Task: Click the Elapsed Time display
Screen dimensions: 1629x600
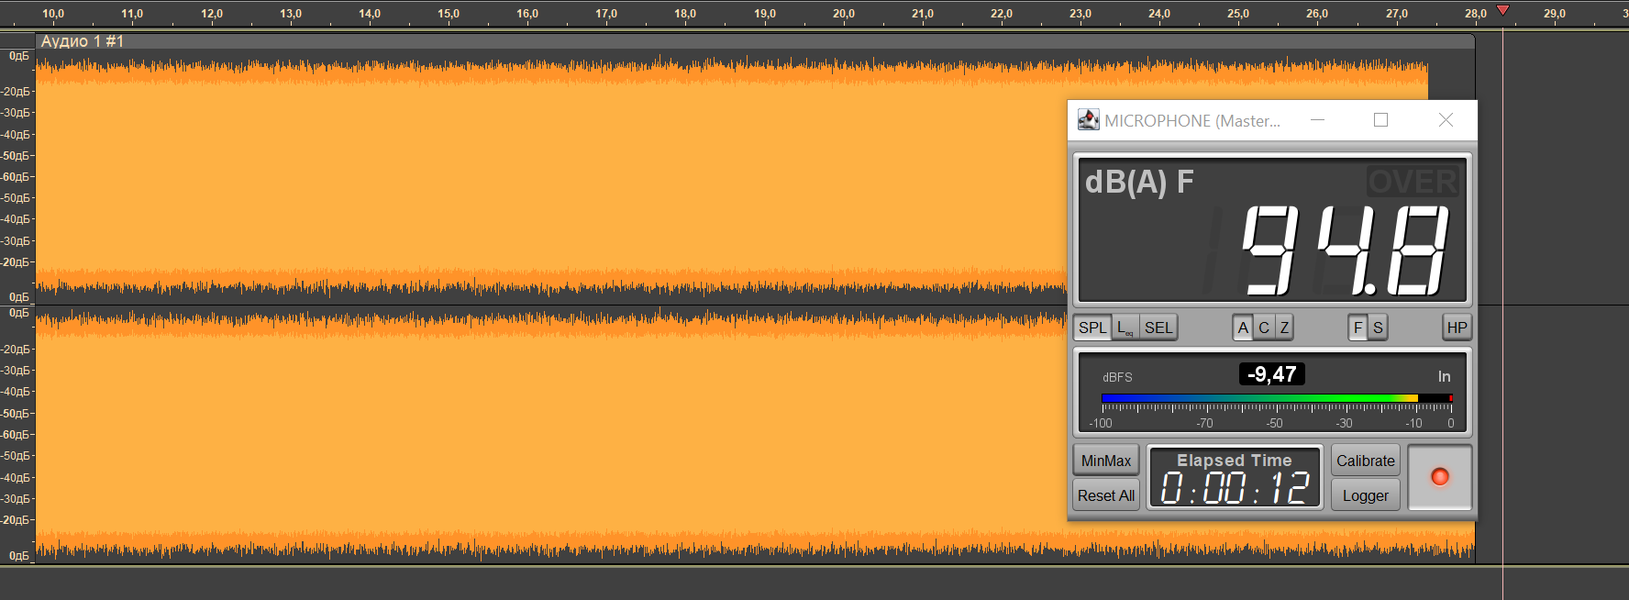Action: [x=1235, y=478]
